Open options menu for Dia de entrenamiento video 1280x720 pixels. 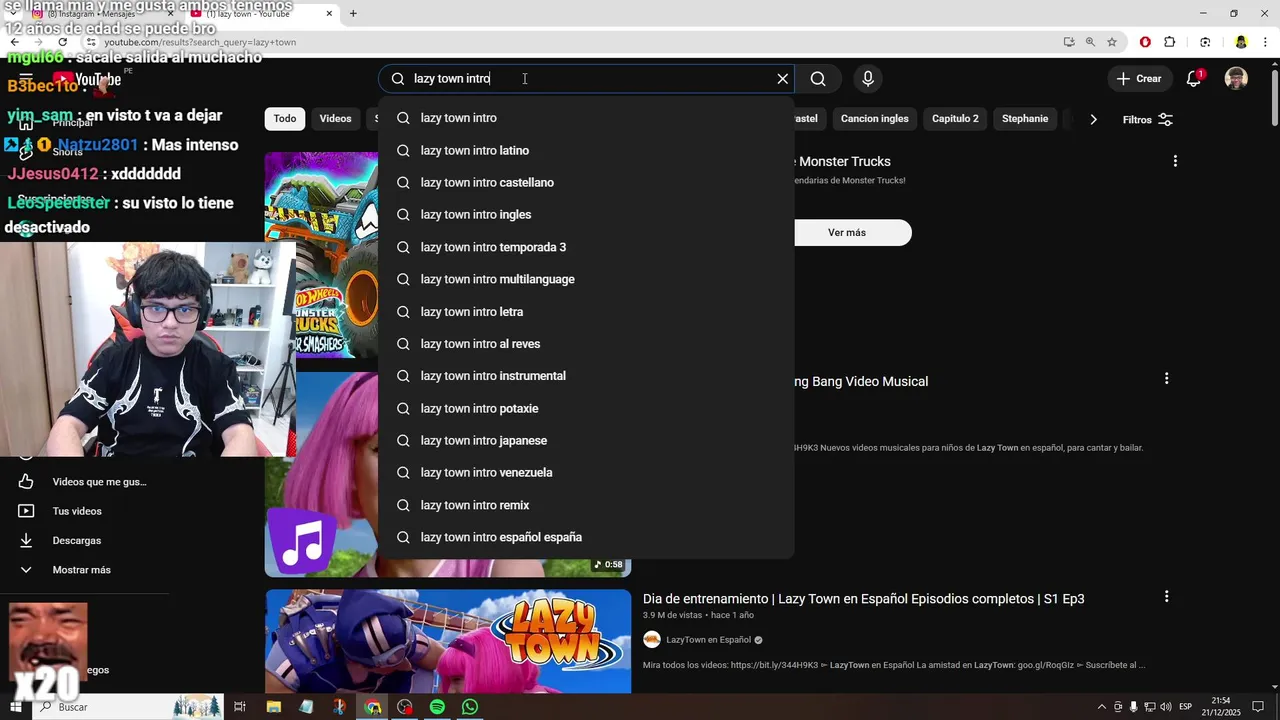click(x=1166, y=597)
